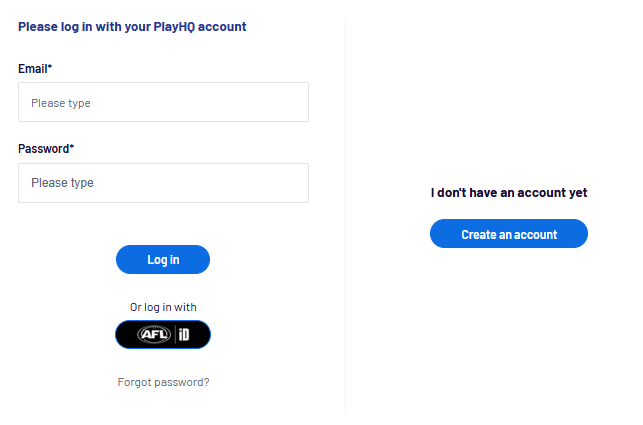
Task: Click the Password field label
Action: pyautogui.click(x=44, y=148)
